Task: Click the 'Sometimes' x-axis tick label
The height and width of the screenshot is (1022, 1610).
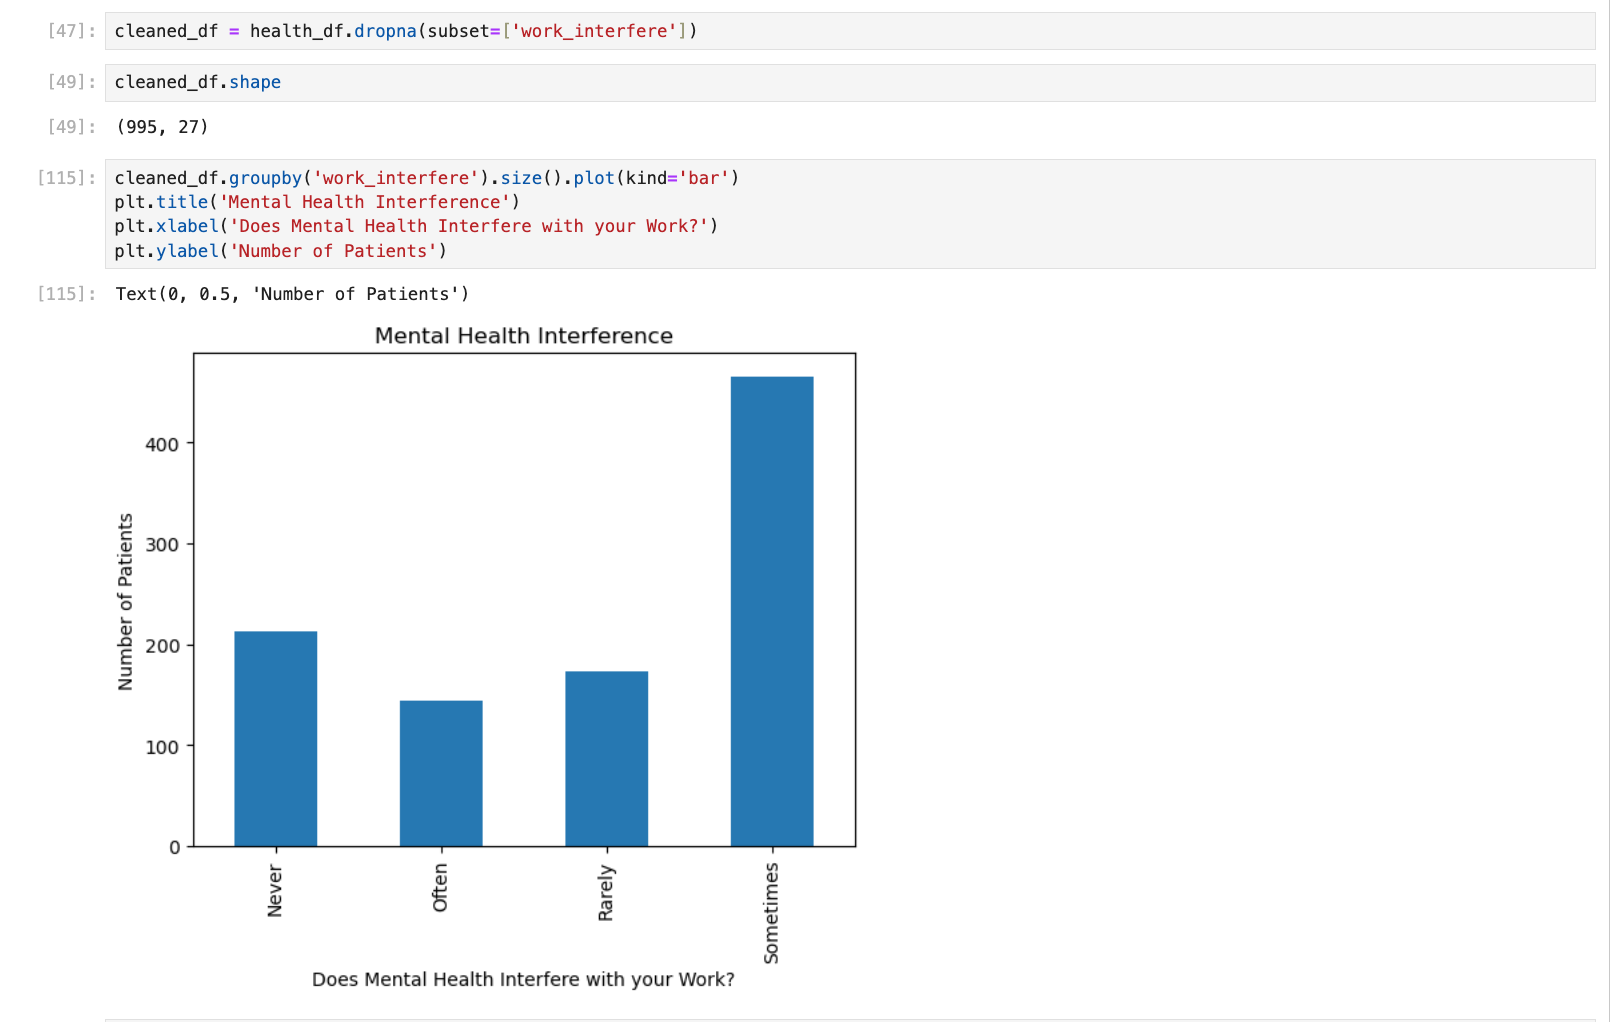Action: (771, 913)
